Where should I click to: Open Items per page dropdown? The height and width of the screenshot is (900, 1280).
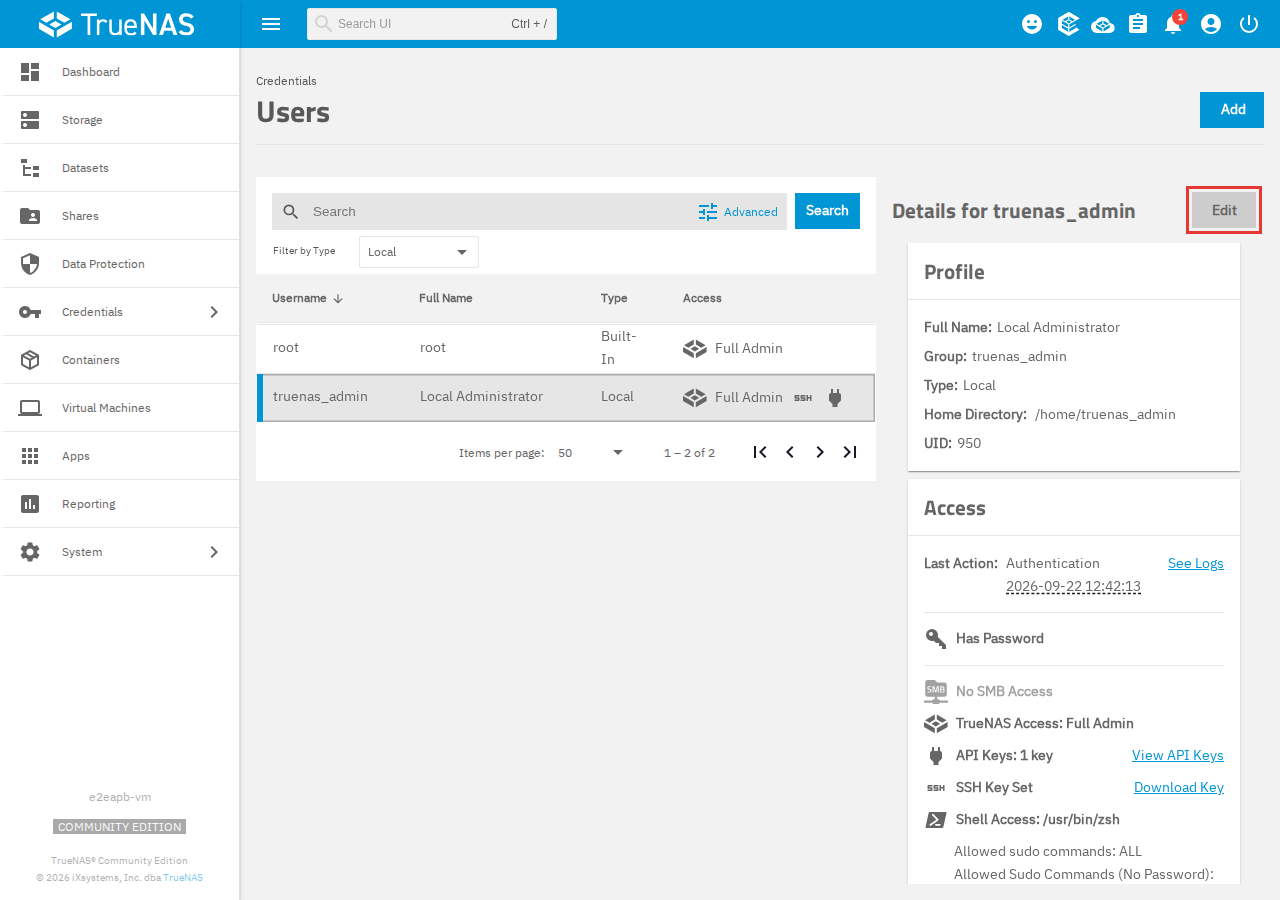coord(590,453)
